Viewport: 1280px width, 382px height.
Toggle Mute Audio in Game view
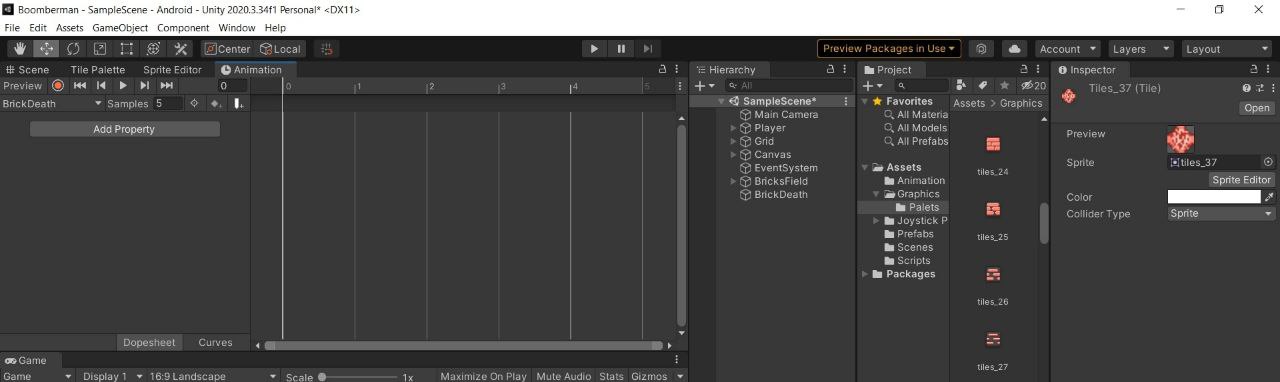pos(563,376)
